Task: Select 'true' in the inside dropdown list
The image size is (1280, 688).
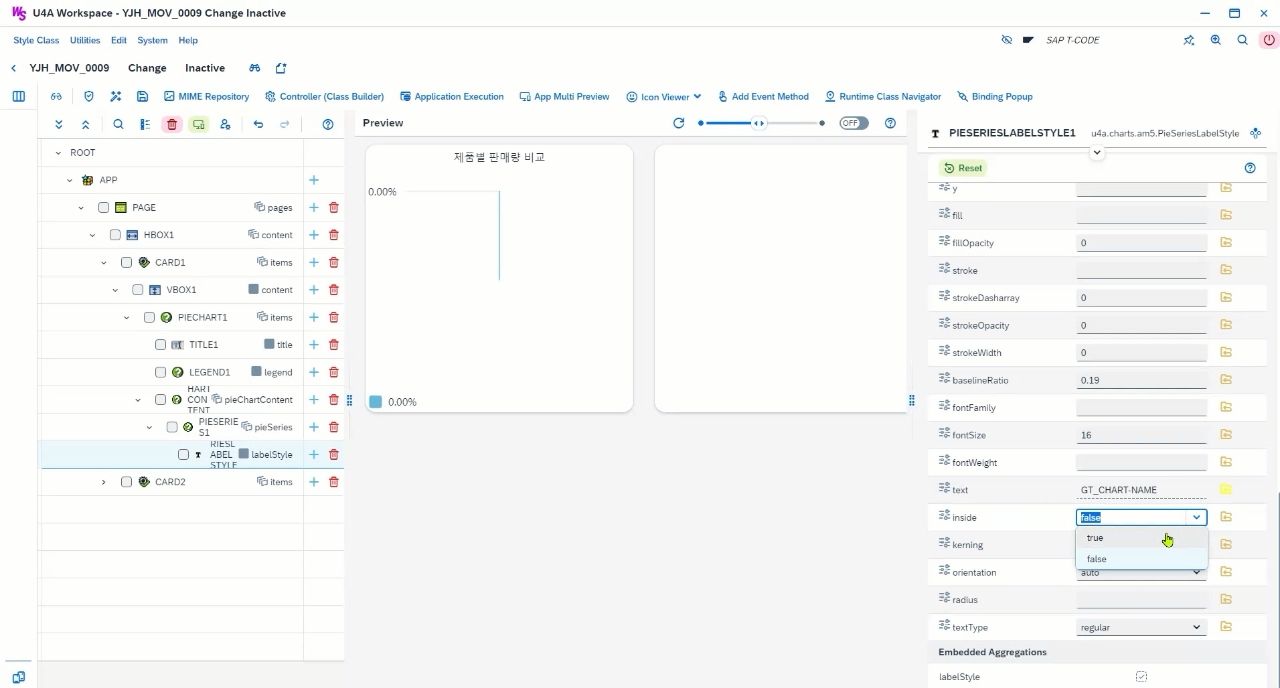Action: pos(1141,538)
